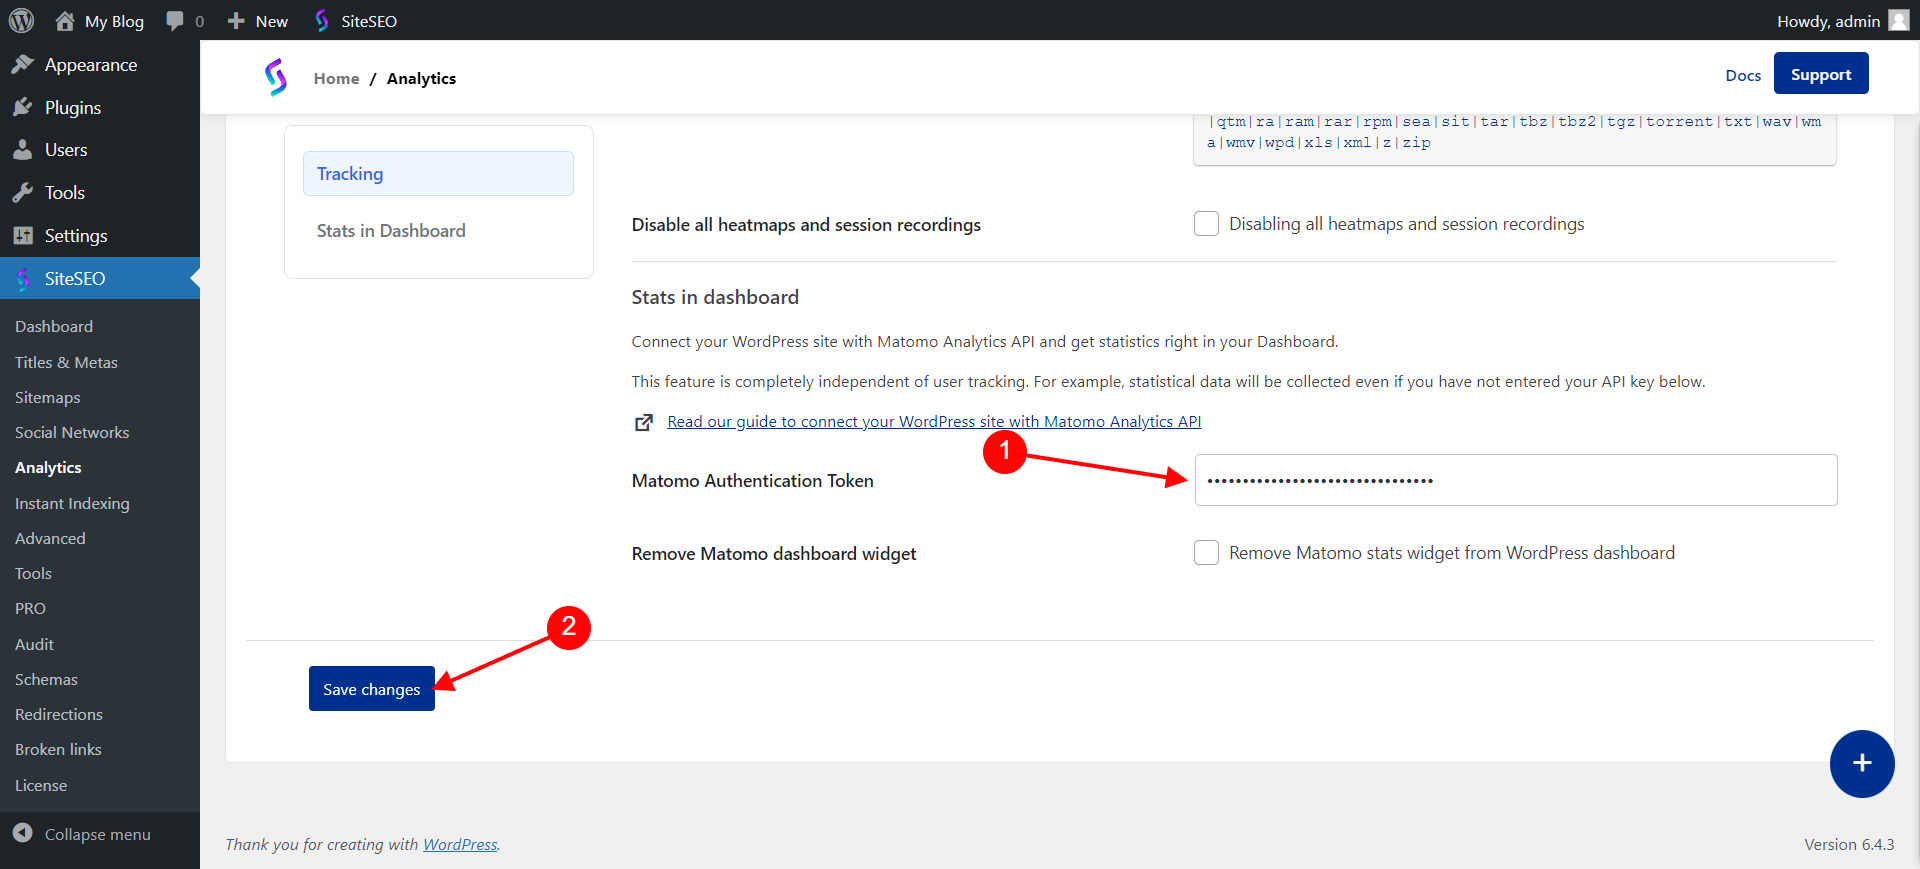Click the My Blog home icon
The image size is (1920, 869).
65,21
